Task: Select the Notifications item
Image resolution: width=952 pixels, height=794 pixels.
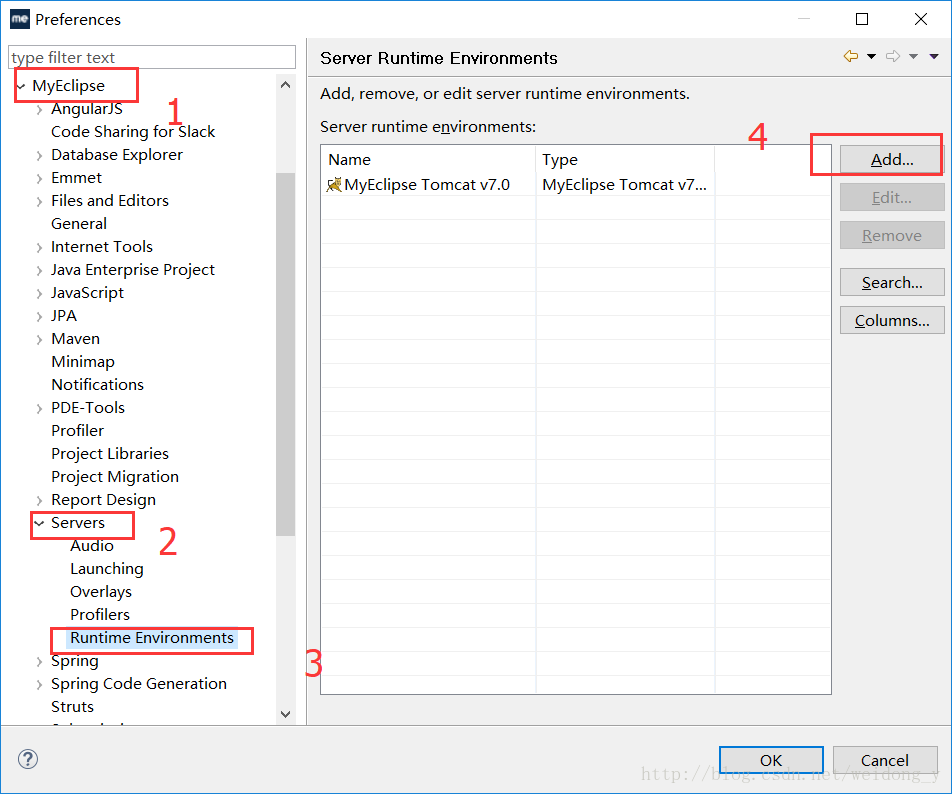Action: click(x=98, y=385)
